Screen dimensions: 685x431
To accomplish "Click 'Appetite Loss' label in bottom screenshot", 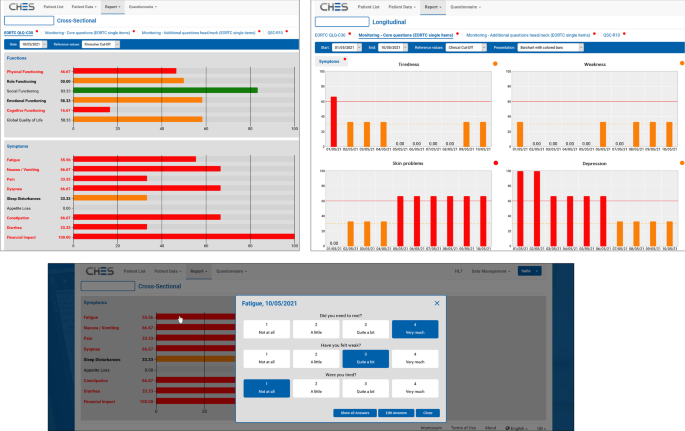I will click(x=97, y=370).
